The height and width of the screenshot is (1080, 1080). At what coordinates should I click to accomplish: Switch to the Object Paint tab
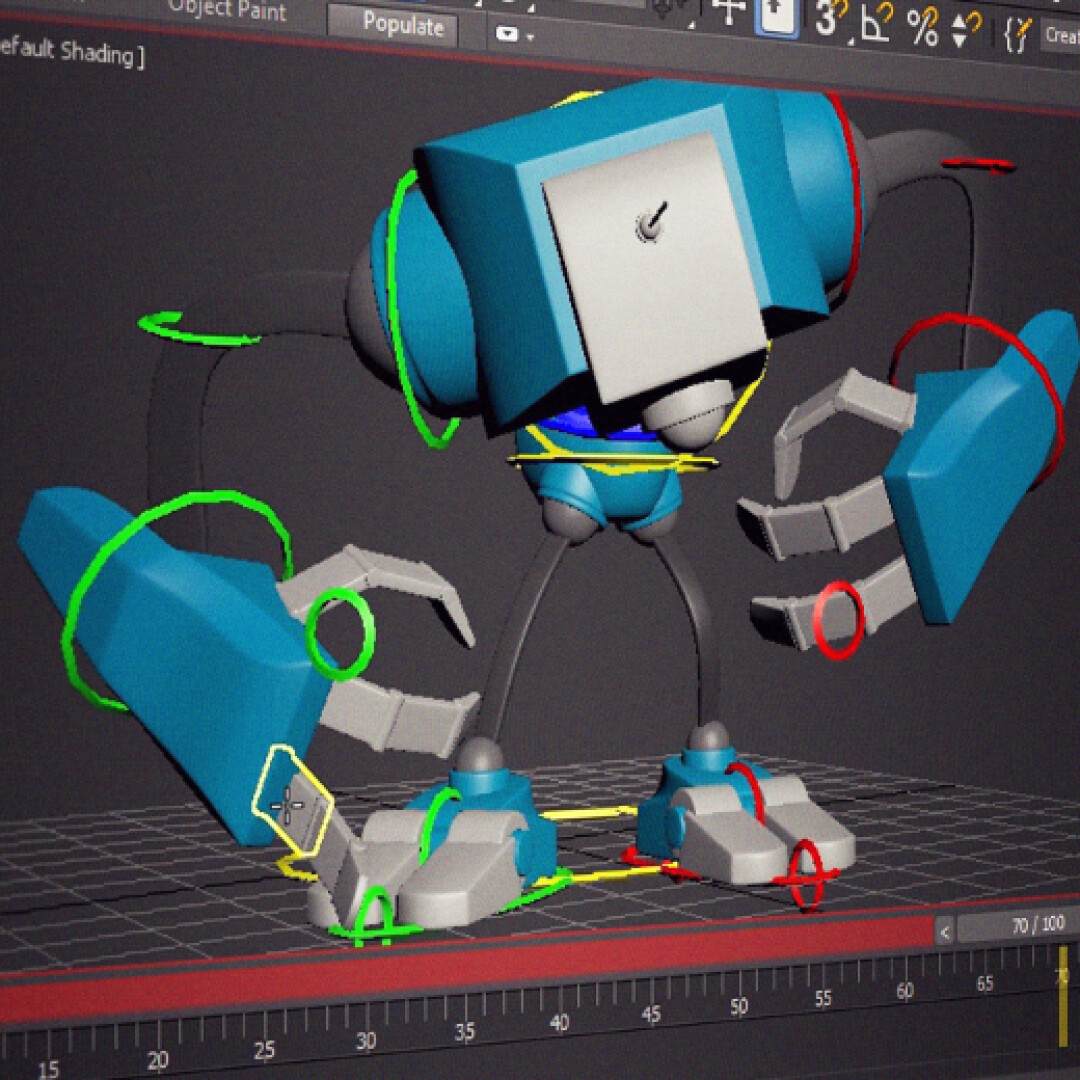tap(226, 11)
